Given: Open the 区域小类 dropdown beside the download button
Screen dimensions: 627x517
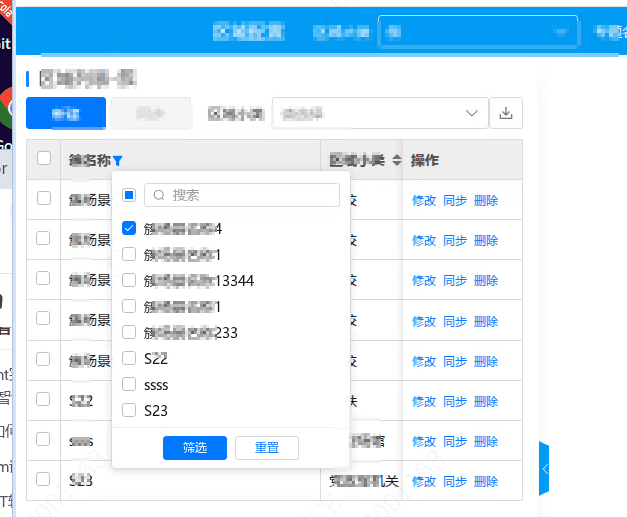Looking at the screenshot, I should pos(380,113).
